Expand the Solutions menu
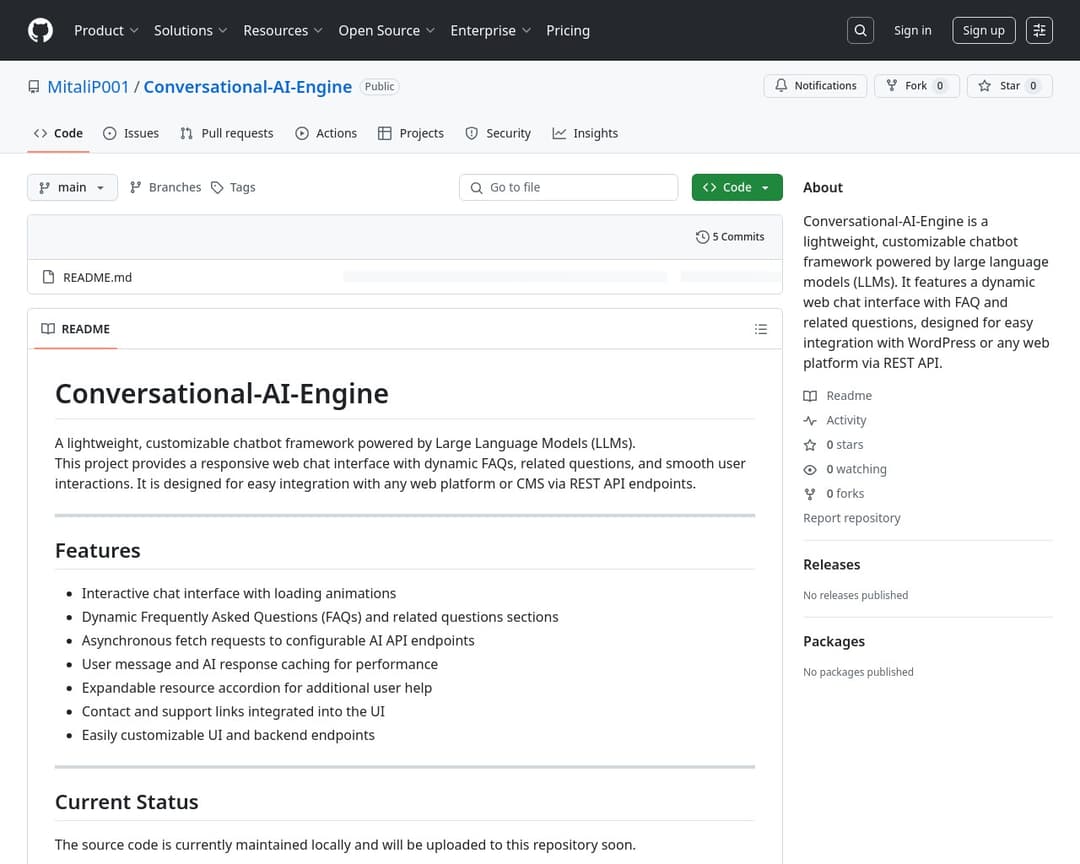Image resolution: width=1080 pixels, height=864 pixels. tap(190, 30)
